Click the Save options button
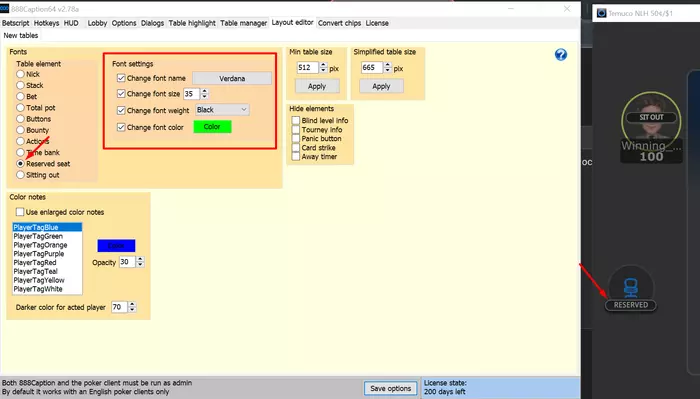The image size is (700, 399). pyautogui.click(x=391, y=389)
